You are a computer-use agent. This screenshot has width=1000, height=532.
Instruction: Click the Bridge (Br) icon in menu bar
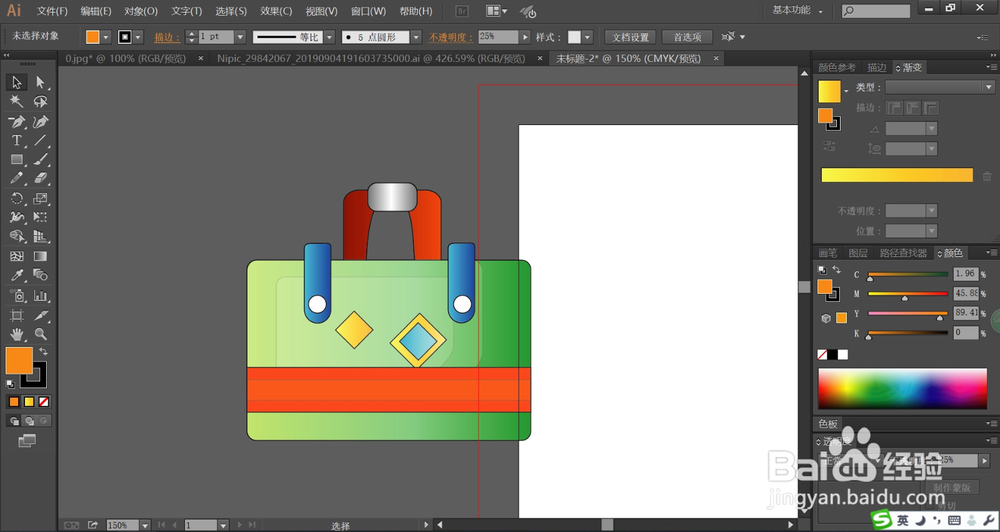pos(462,11)
